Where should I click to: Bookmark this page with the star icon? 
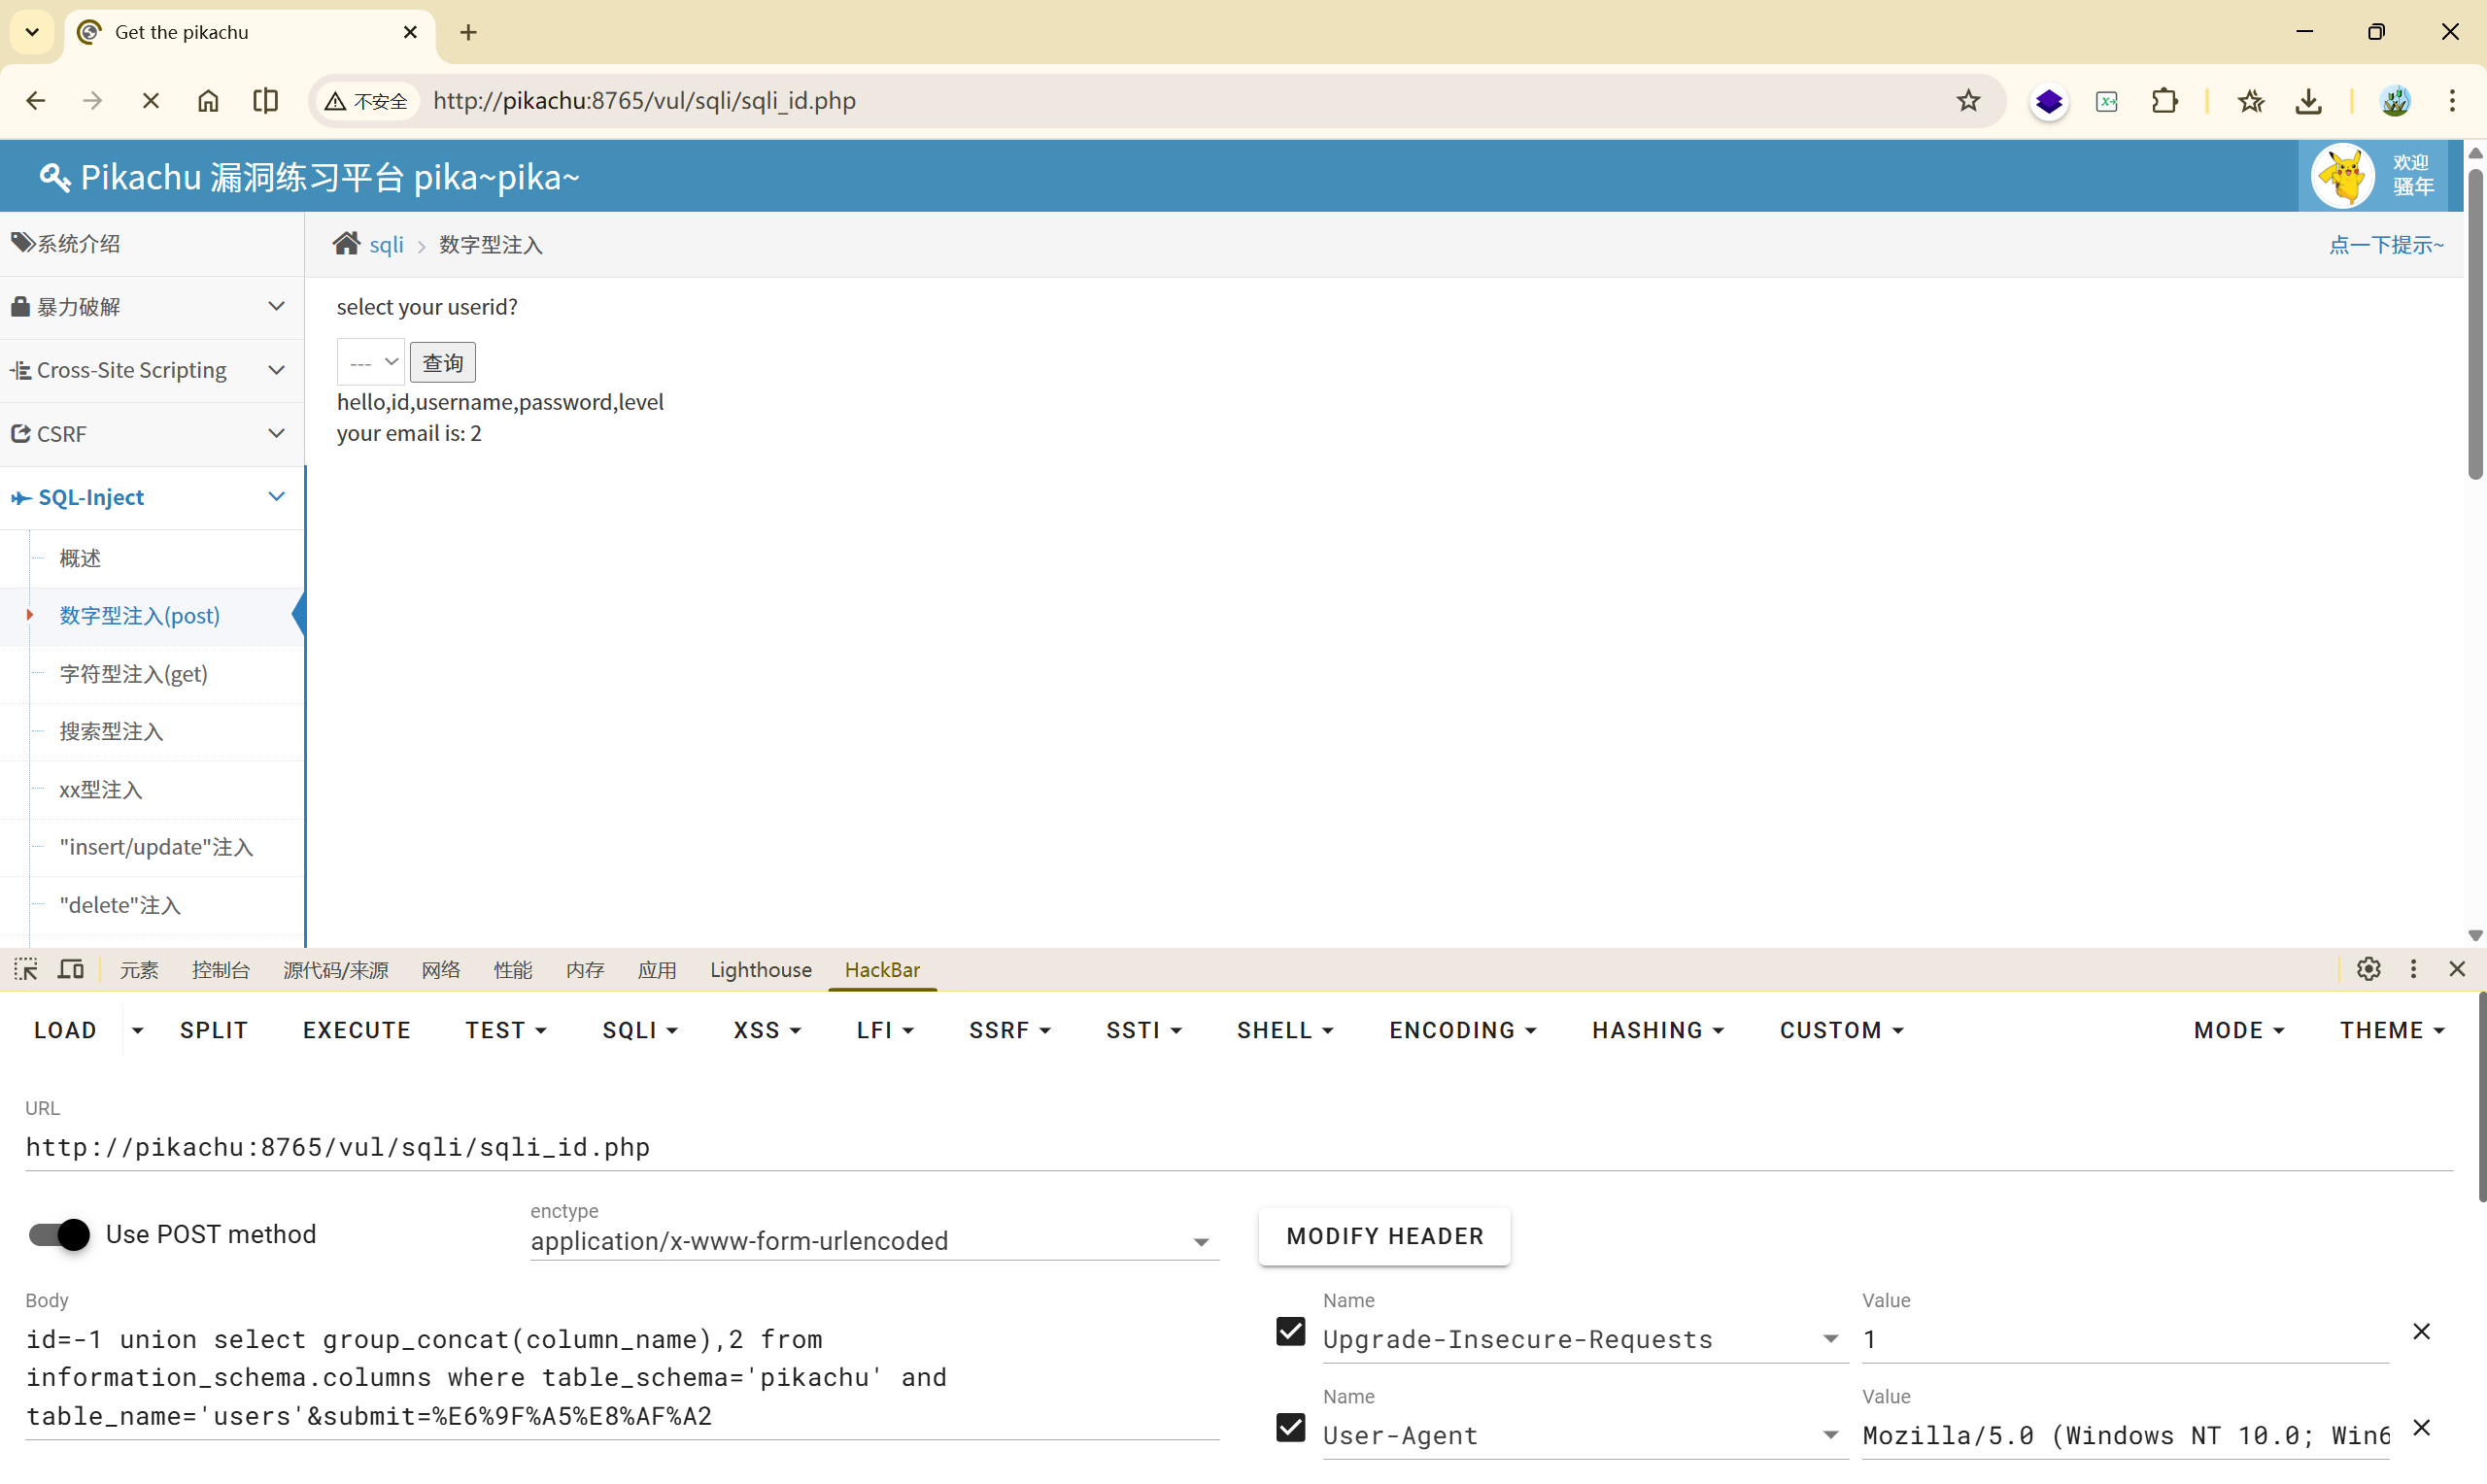[x=1968, y=101]
